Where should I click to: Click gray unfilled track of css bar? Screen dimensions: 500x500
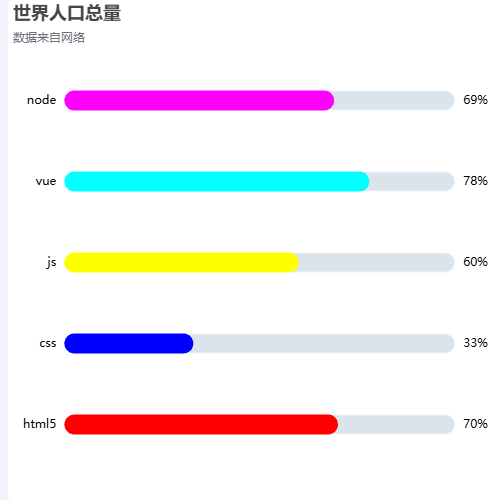point(324,343)
